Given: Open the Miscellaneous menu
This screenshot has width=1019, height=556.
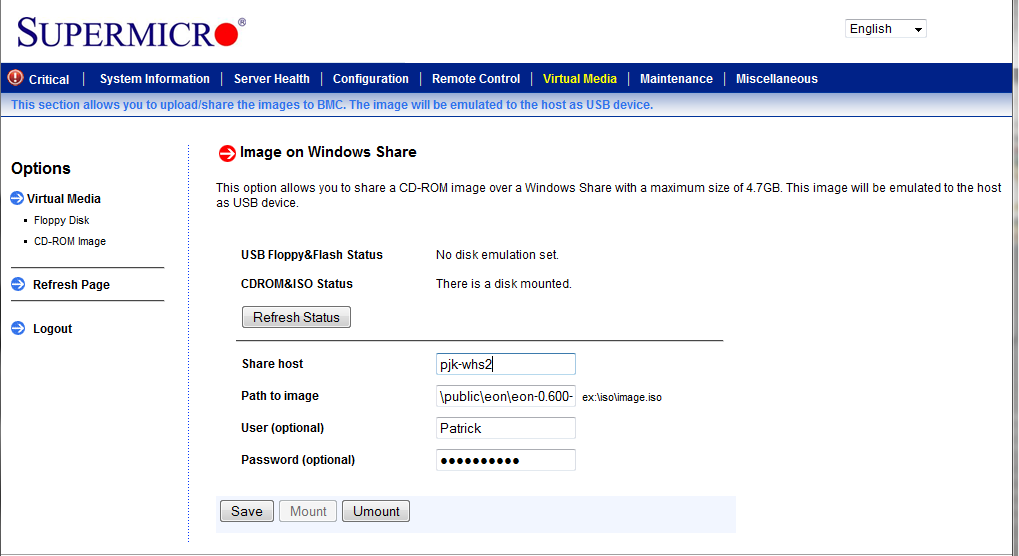Looking at the screenshot, I should point(777,79).
